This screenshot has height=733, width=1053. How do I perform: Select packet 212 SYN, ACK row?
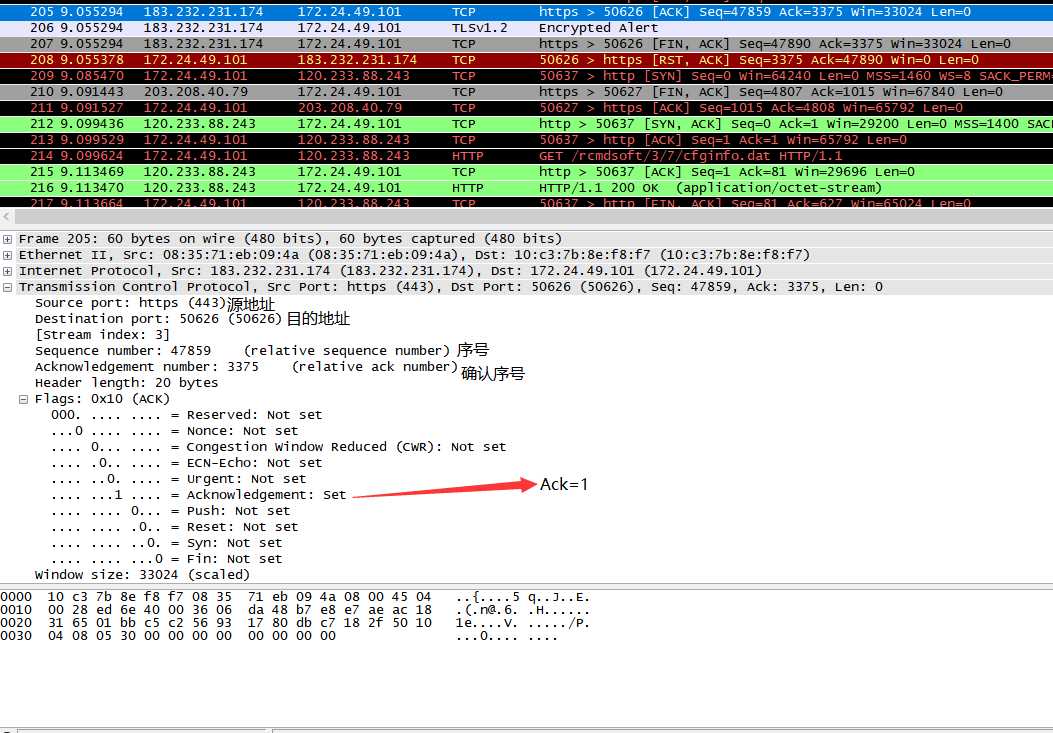tap(526, 124)
